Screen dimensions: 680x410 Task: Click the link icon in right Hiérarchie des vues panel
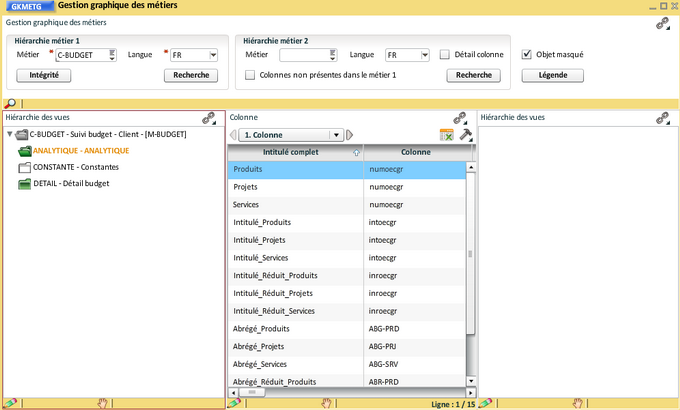pos(661,118)
